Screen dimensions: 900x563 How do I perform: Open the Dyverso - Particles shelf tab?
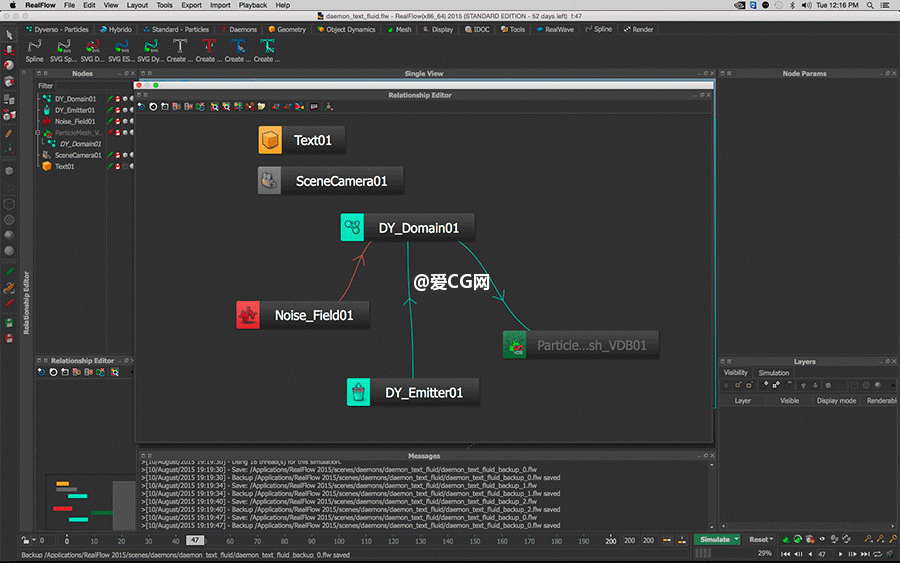[x=57, y=29]
